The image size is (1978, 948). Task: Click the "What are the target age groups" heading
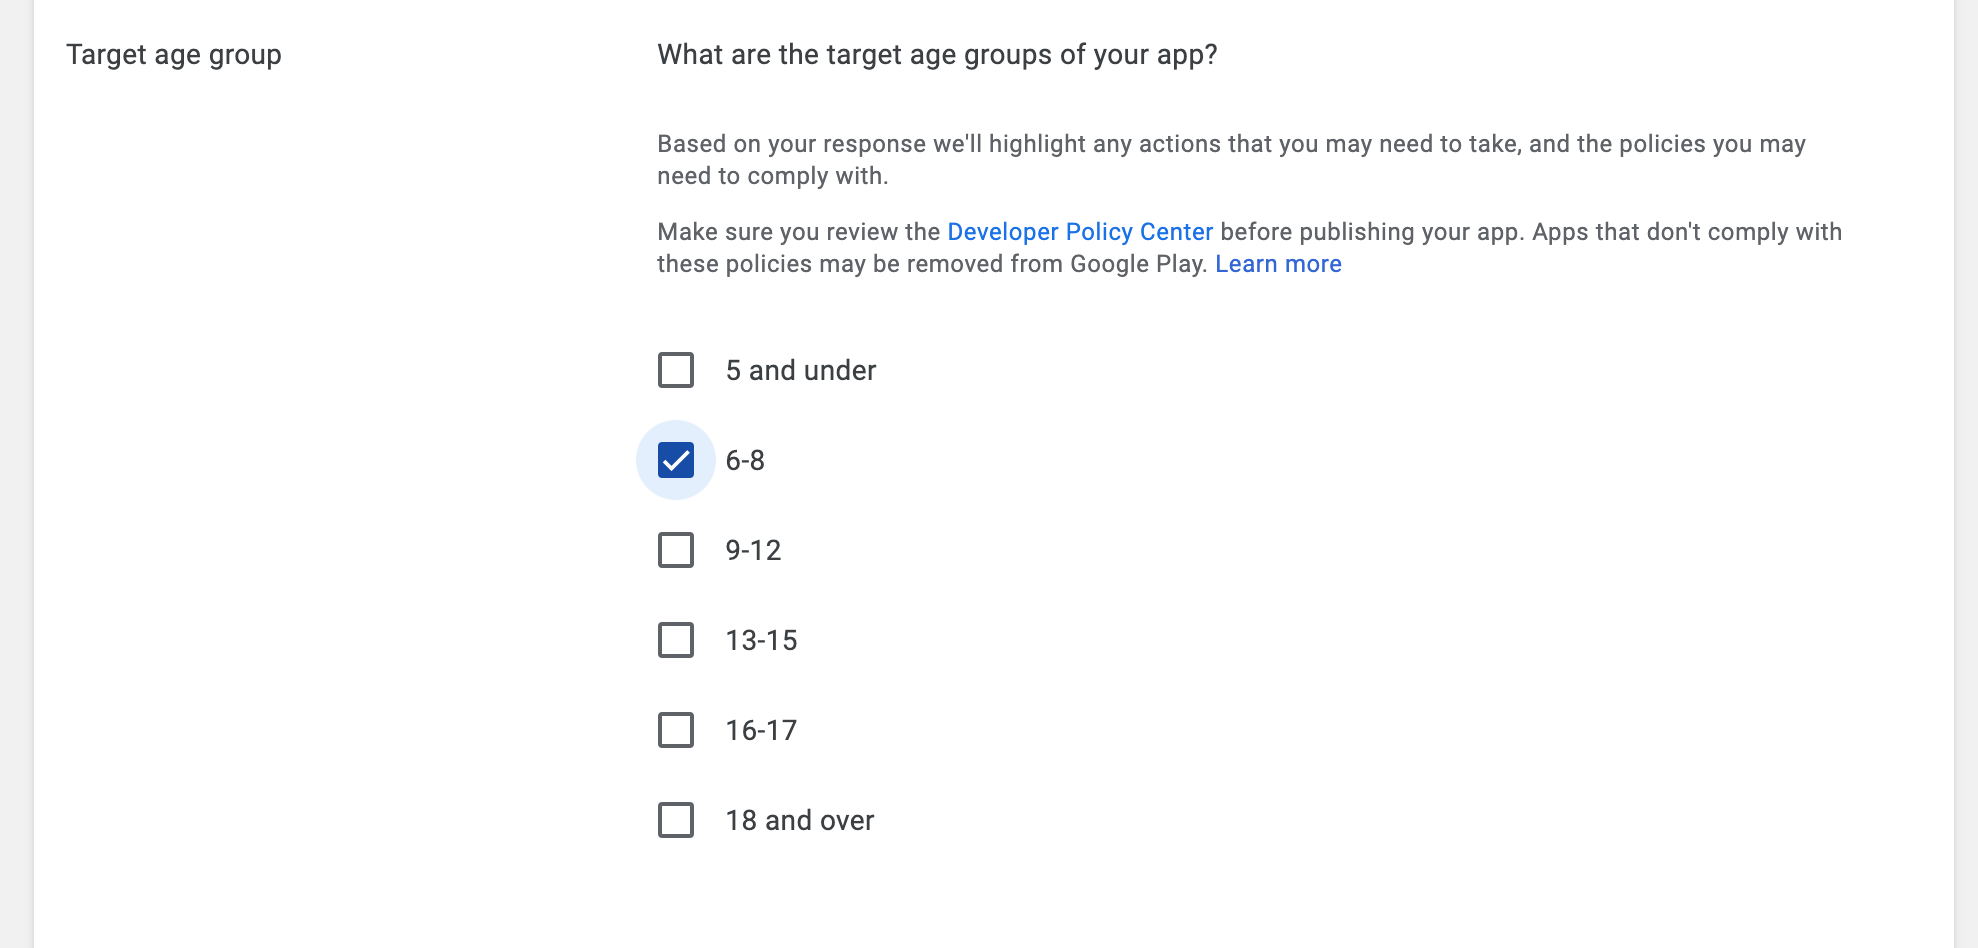coord(936,55)
